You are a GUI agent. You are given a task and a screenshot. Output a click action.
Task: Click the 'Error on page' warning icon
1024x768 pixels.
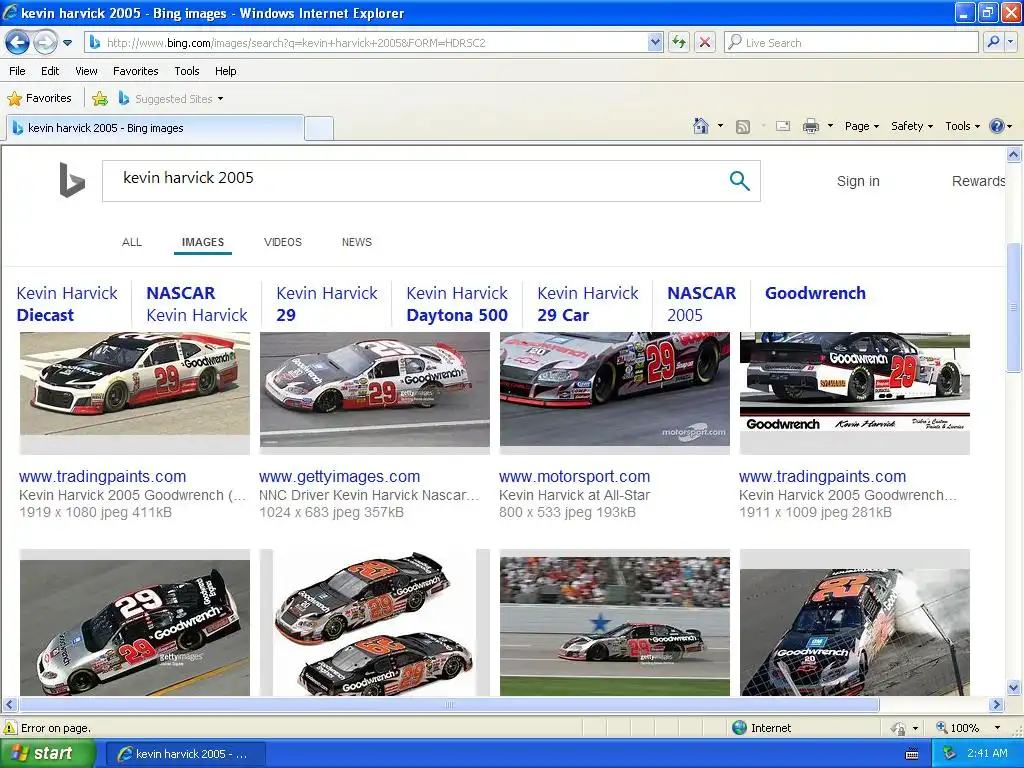(10, 728)
